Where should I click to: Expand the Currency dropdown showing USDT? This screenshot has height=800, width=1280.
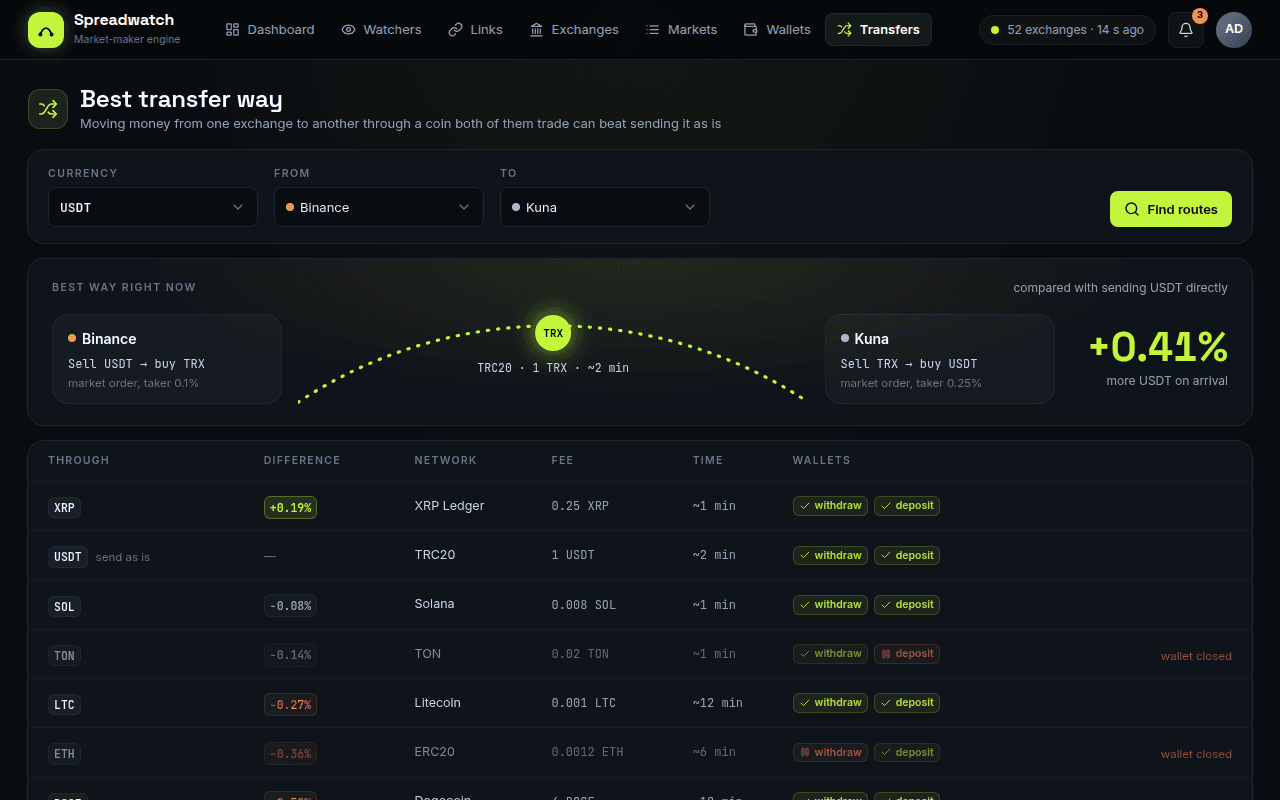pos(153,207)
